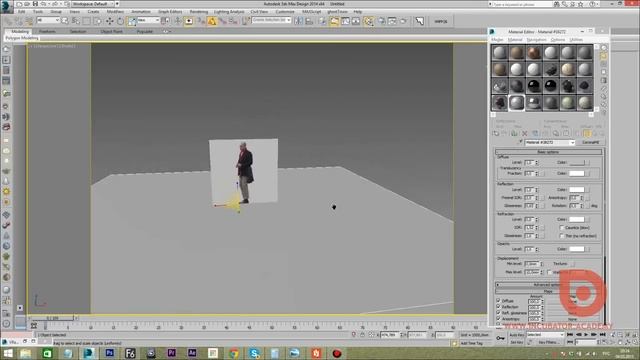Open the Opacity color swatch
640x360 pixels.
point(577,249)
